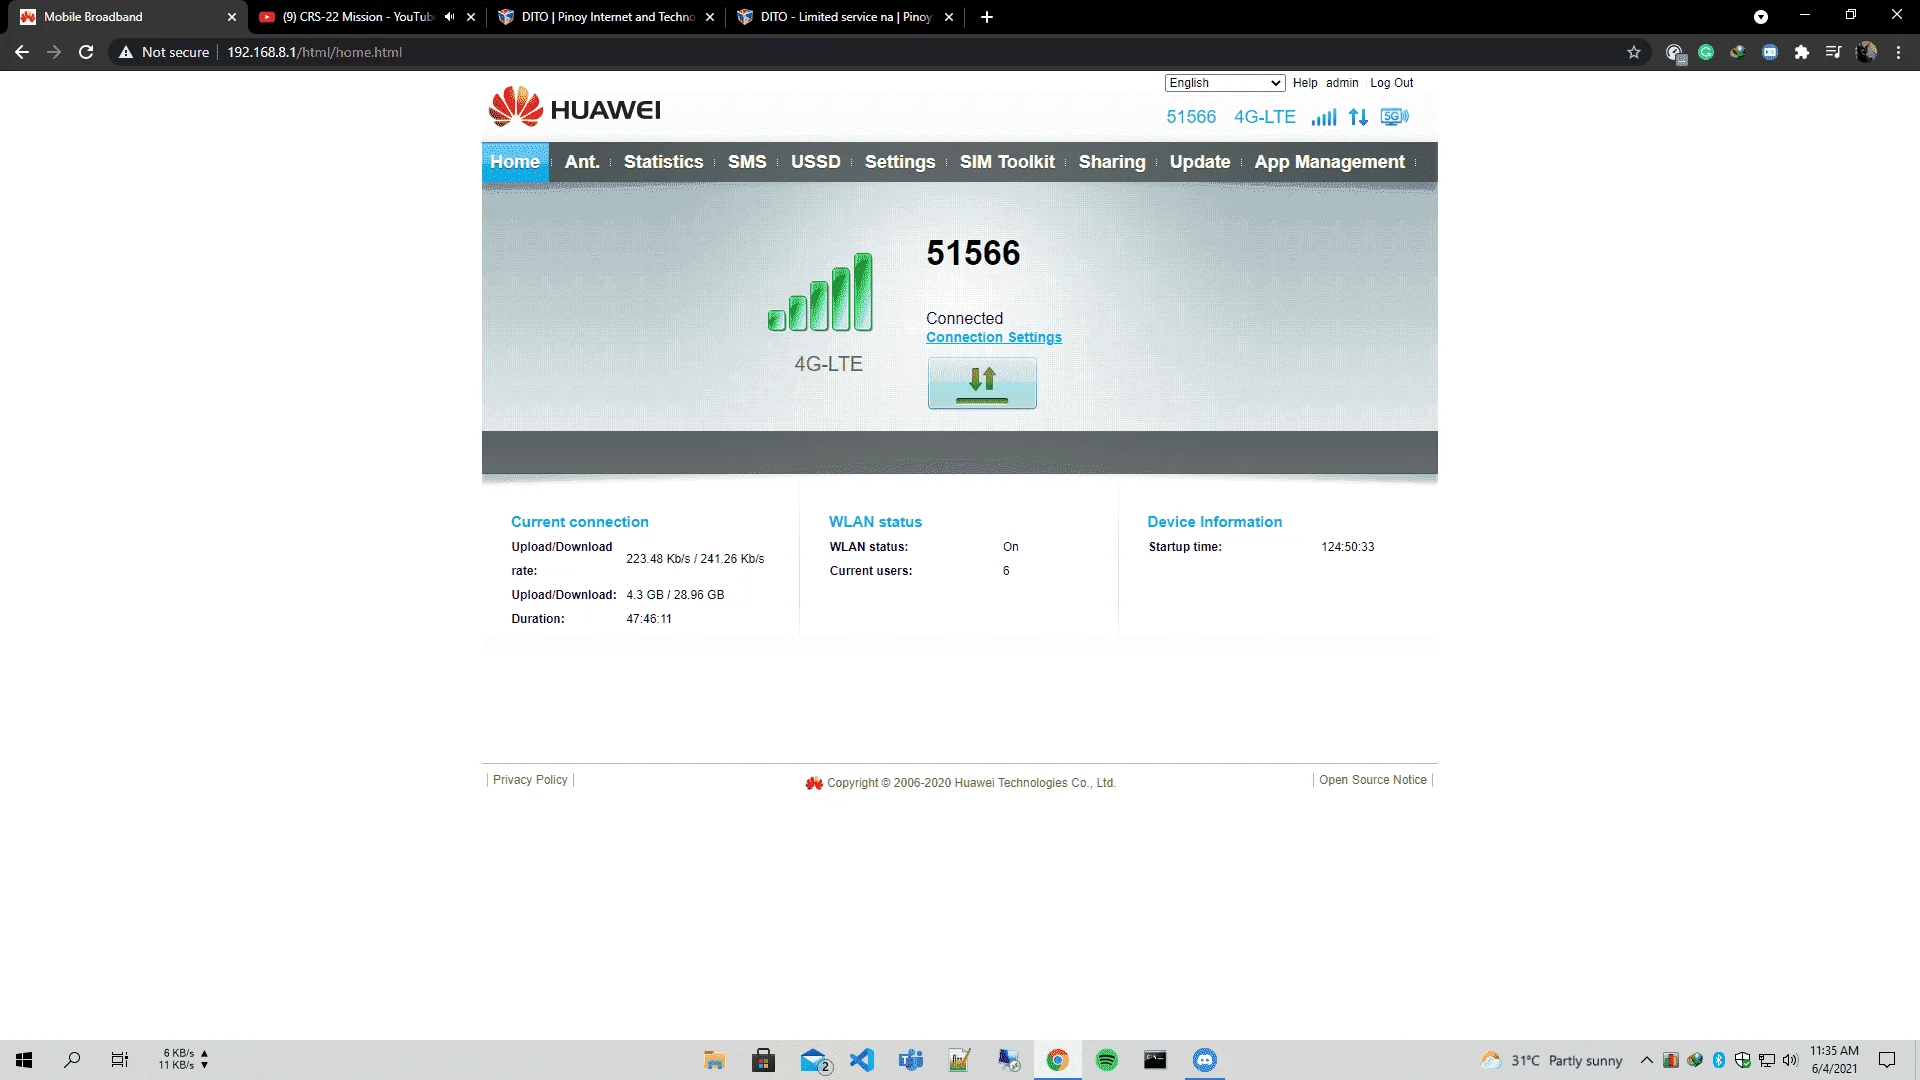
Task: Bookmark this page with the star icon
Action: (1634, 52)
